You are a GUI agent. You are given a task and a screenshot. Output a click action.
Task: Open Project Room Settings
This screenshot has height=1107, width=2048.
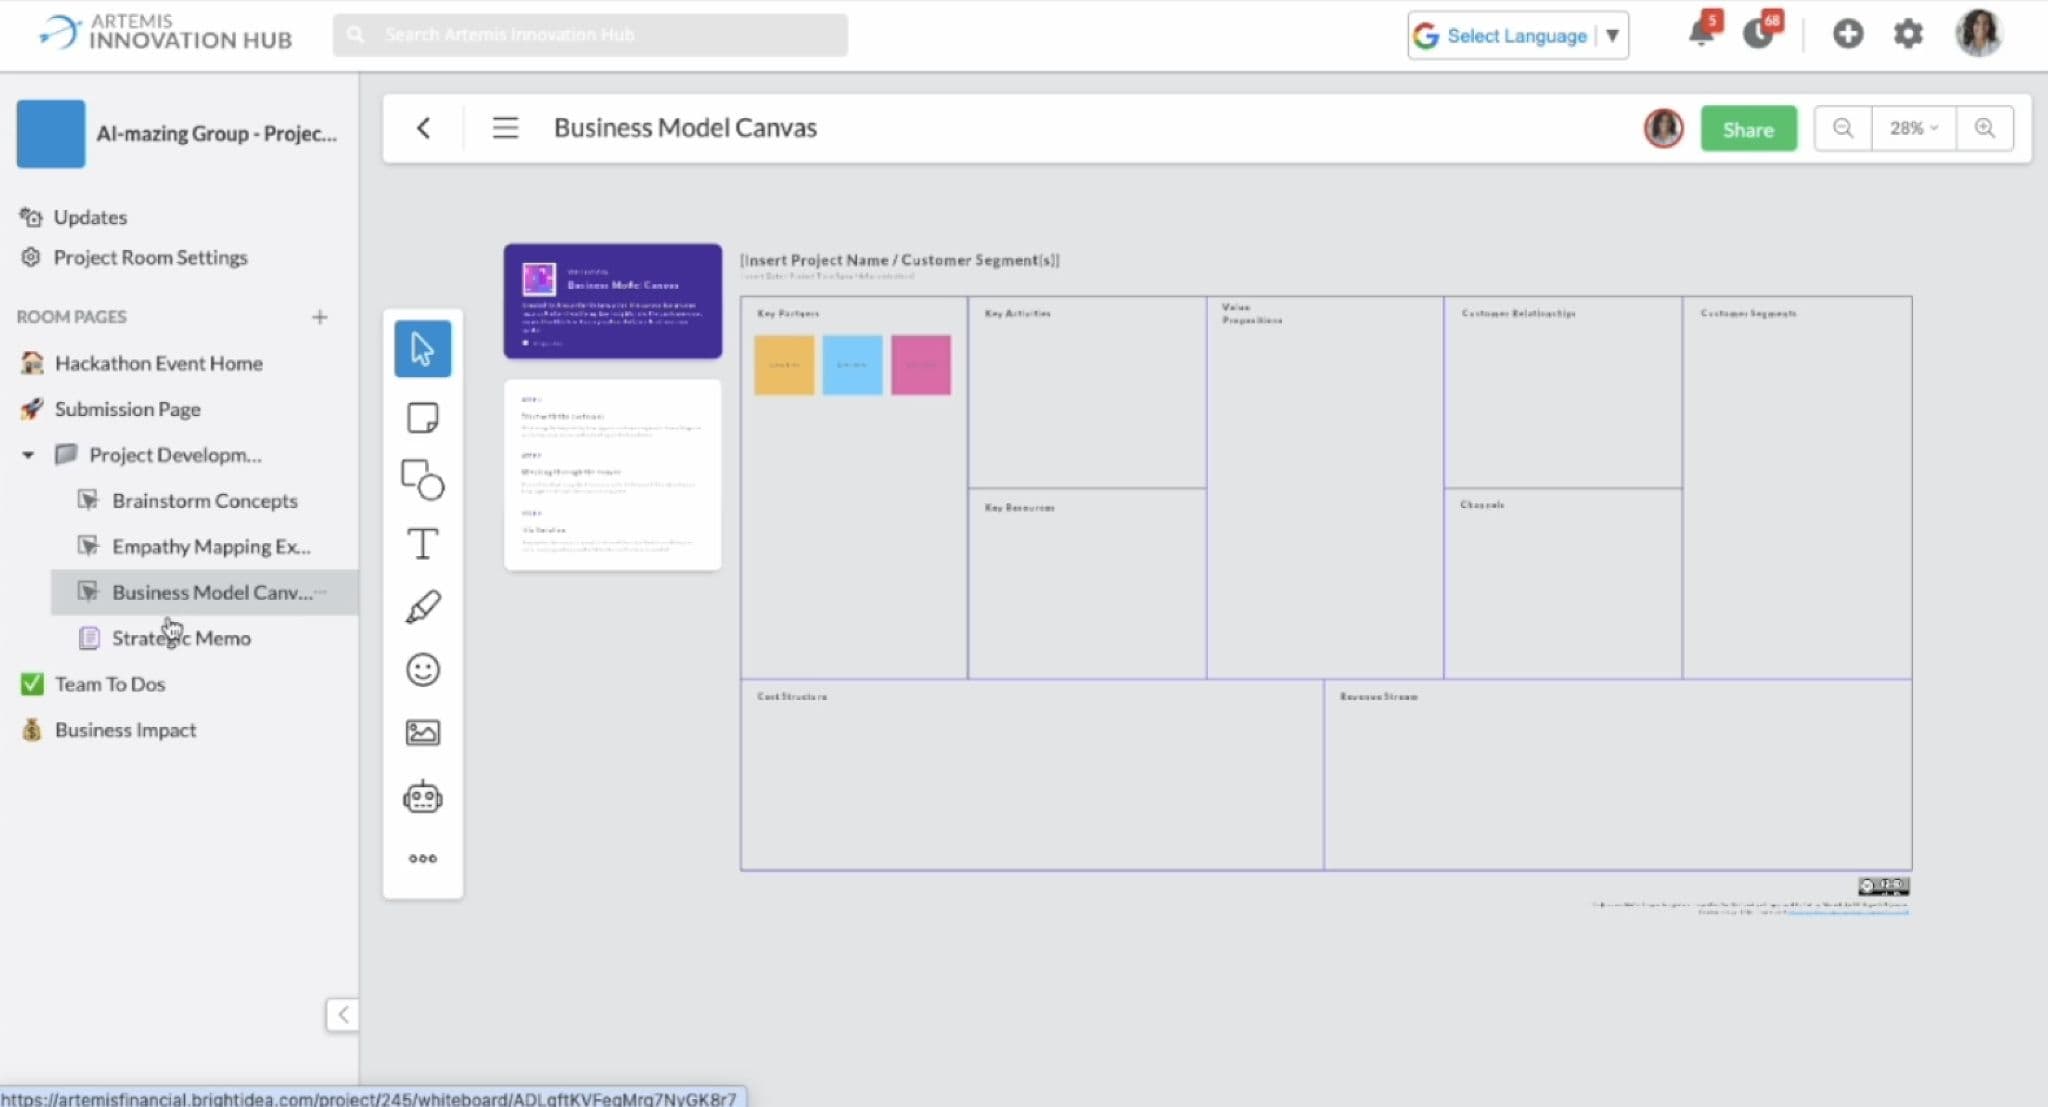pyautogui.click(x=150, y=257)
